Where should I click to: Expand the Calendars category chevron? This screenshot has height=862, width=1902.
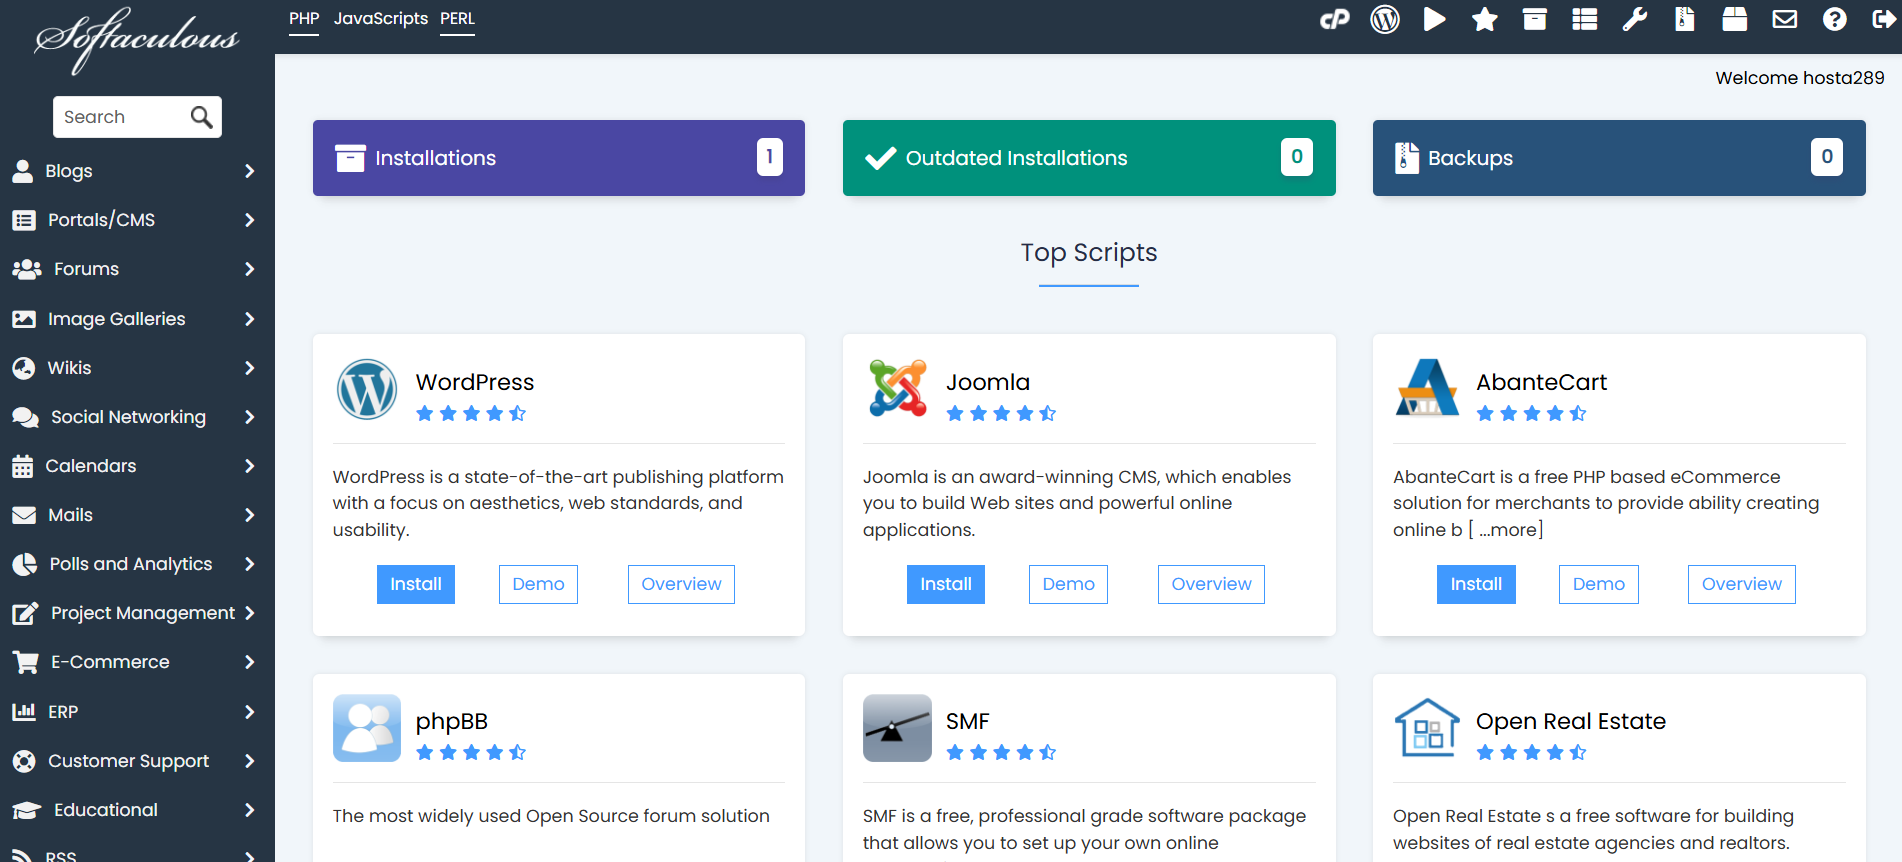click(250, 466)
